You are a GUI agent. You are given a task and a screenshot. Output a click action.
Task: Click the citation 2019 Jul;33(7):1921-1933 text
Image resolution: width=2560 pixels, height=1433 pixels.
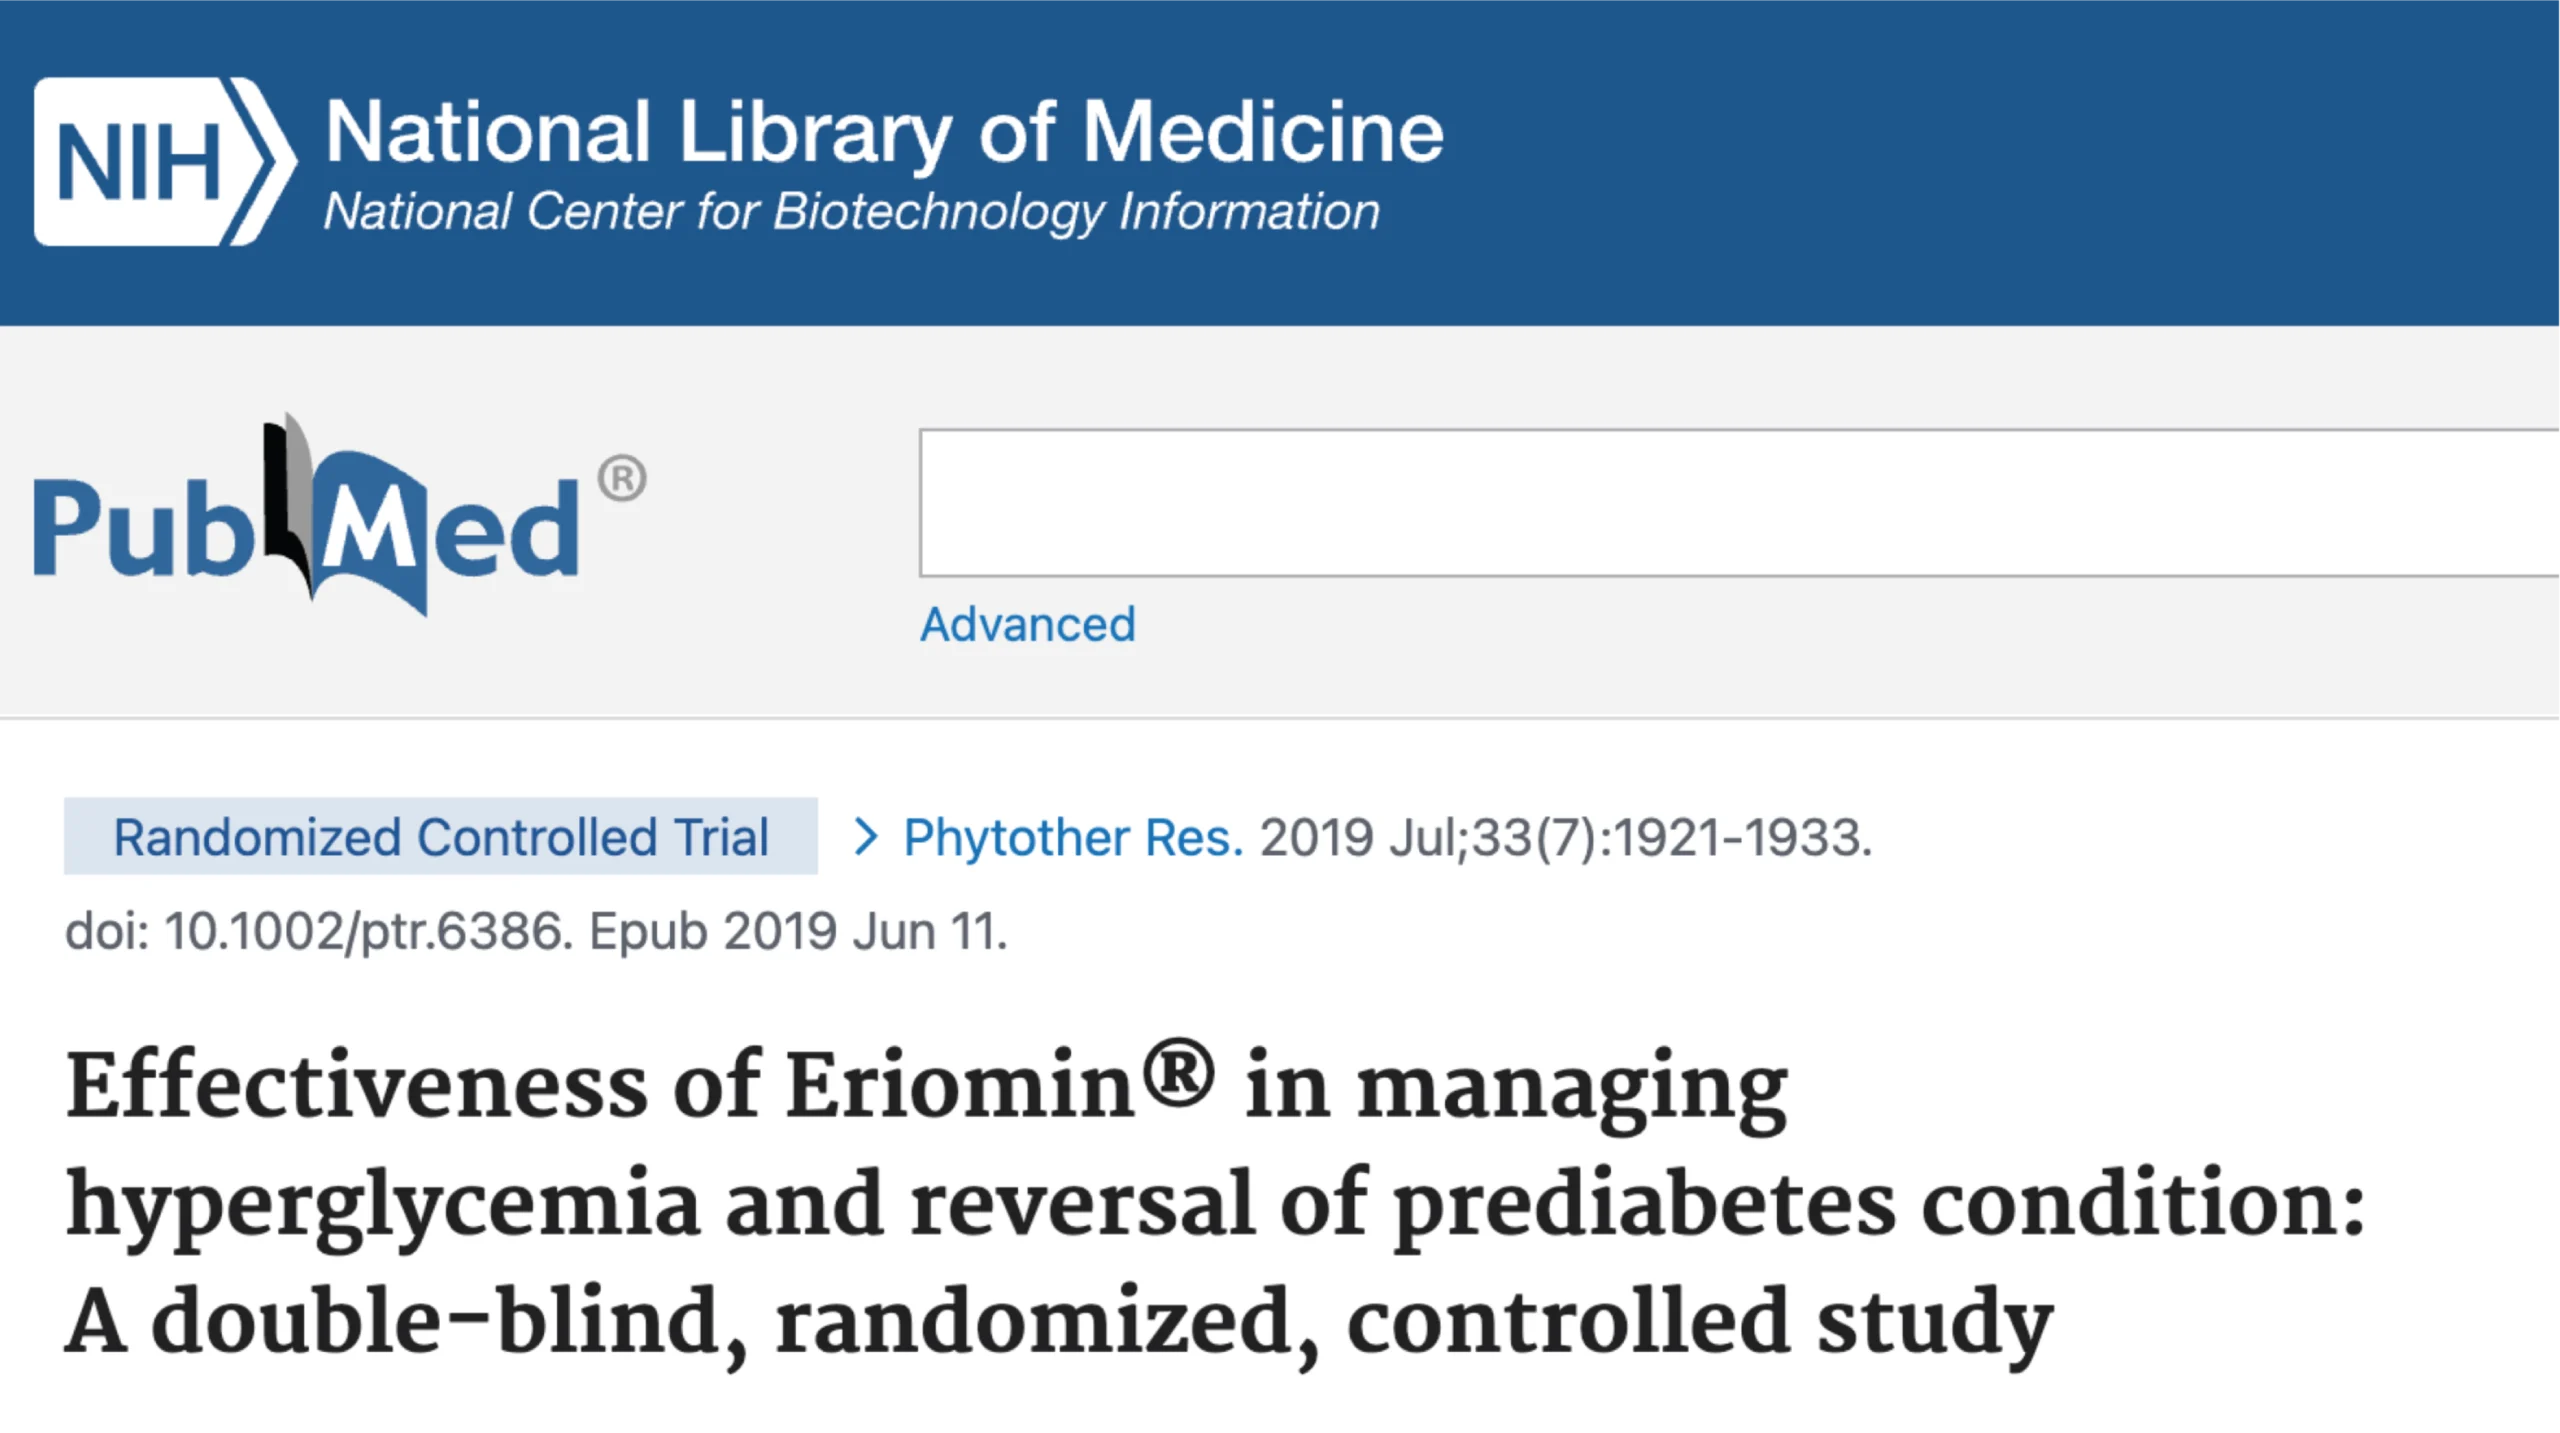click(1565, 837)
